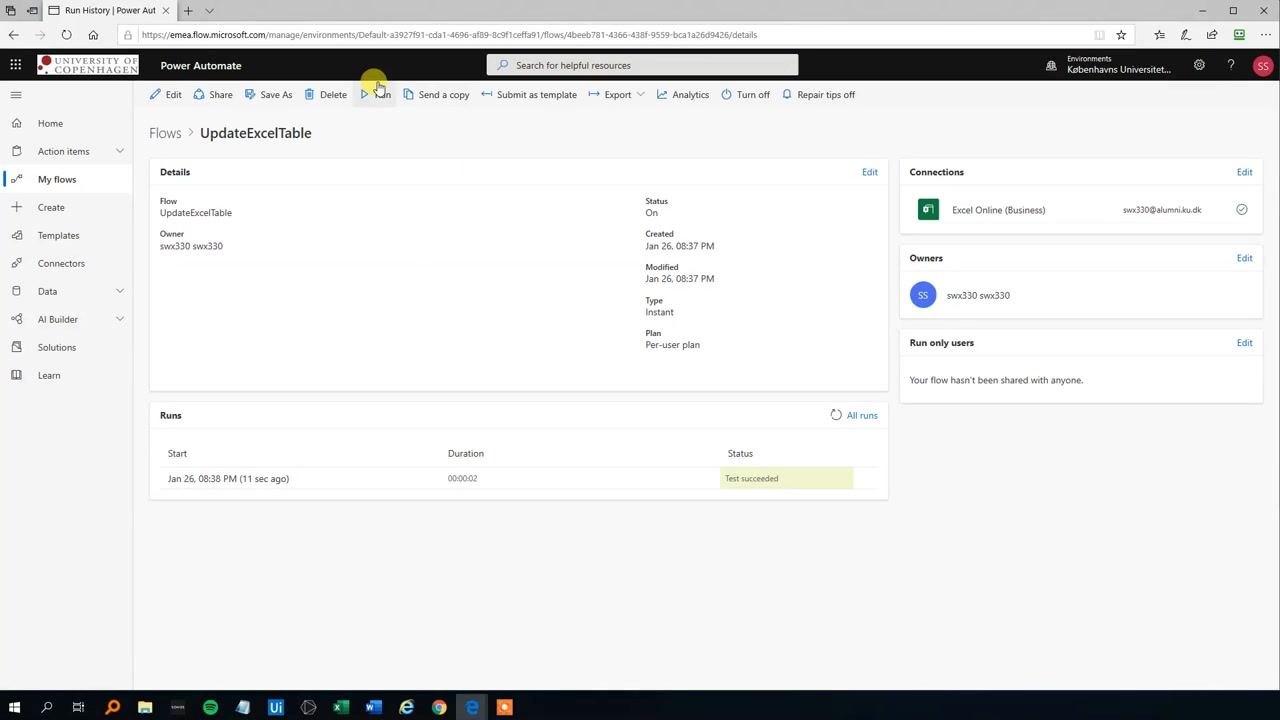Turn off the flow
This screenshot has height=720, width=1280.
pyautogui.click(x=745, y=95)
